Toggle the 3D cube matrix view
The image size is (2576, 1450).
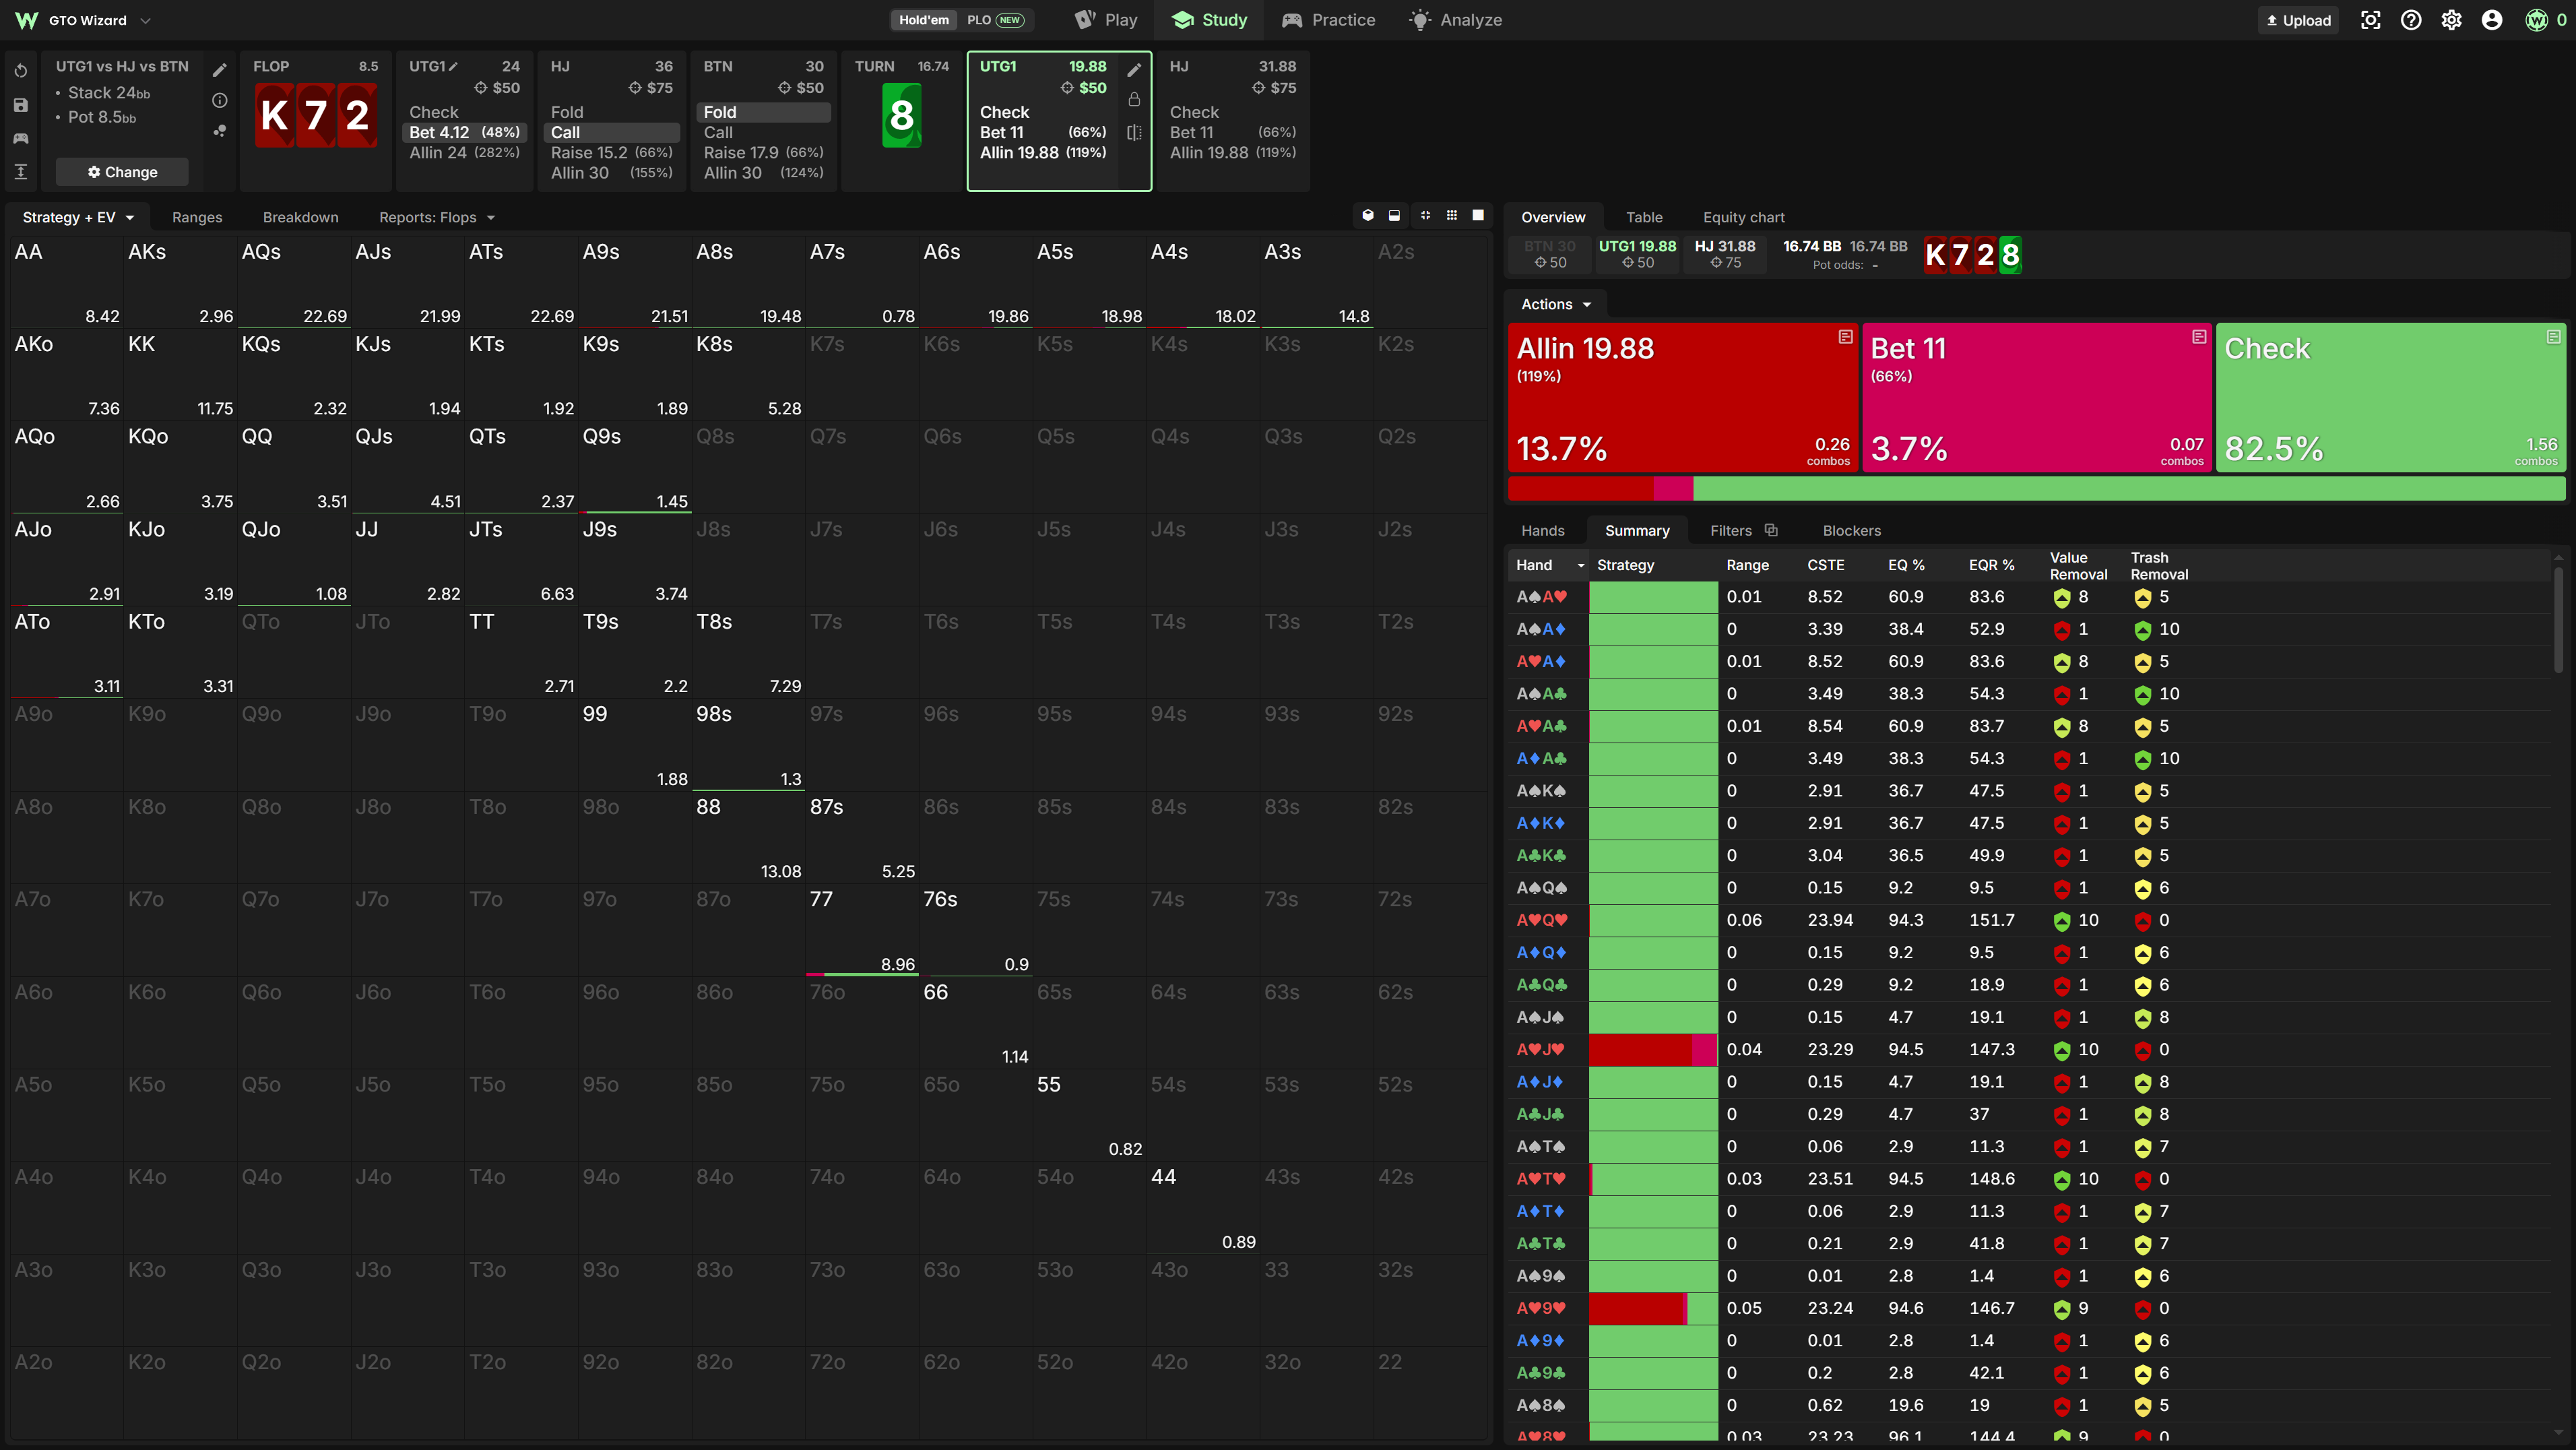tap(1368, 215)
